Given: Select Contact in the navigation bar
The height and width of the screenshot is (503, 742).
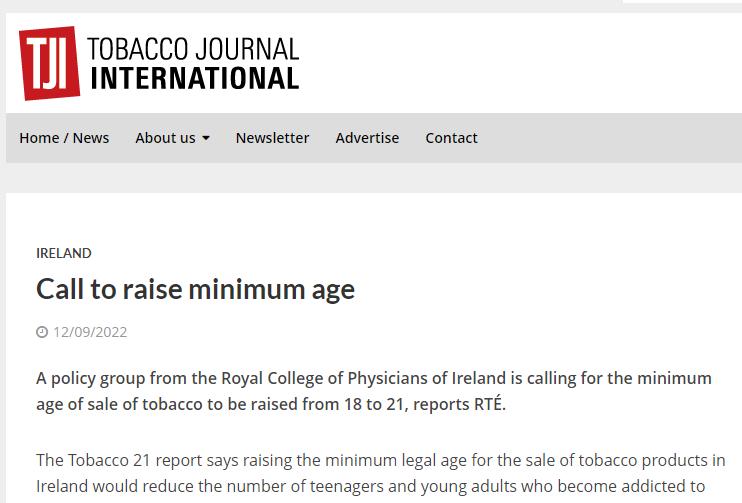Looking at the screenshot, I should coord(451,138).
